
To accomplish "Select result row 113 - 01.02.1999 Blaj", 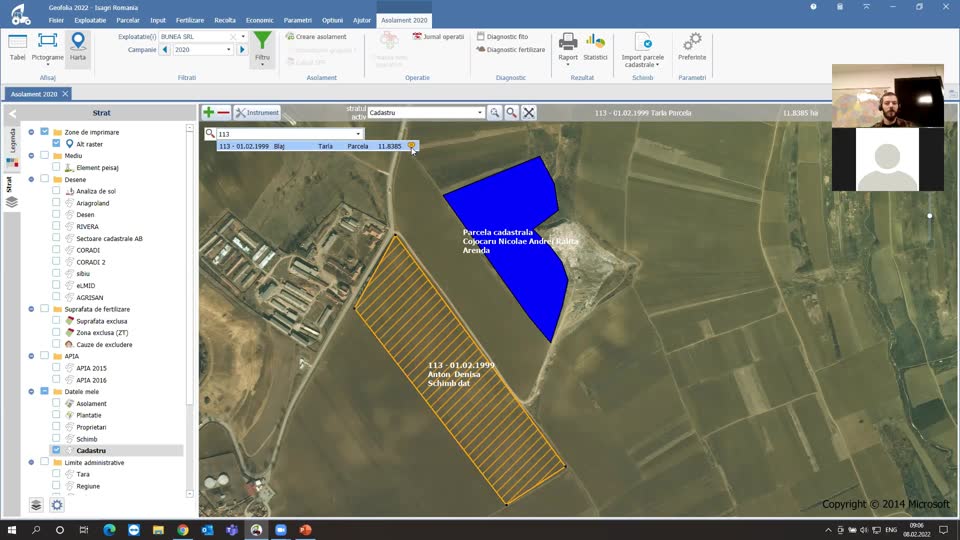I will (x=317, y=146).
